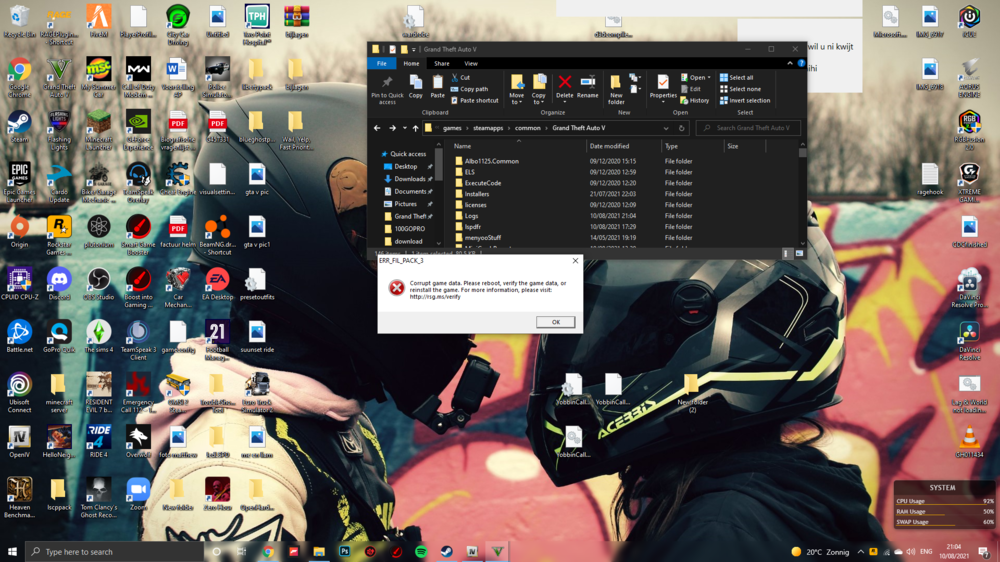1000x562 pixels.
Task: Open 100GOPRO in the navigation pane
Action: pos(409,228)
